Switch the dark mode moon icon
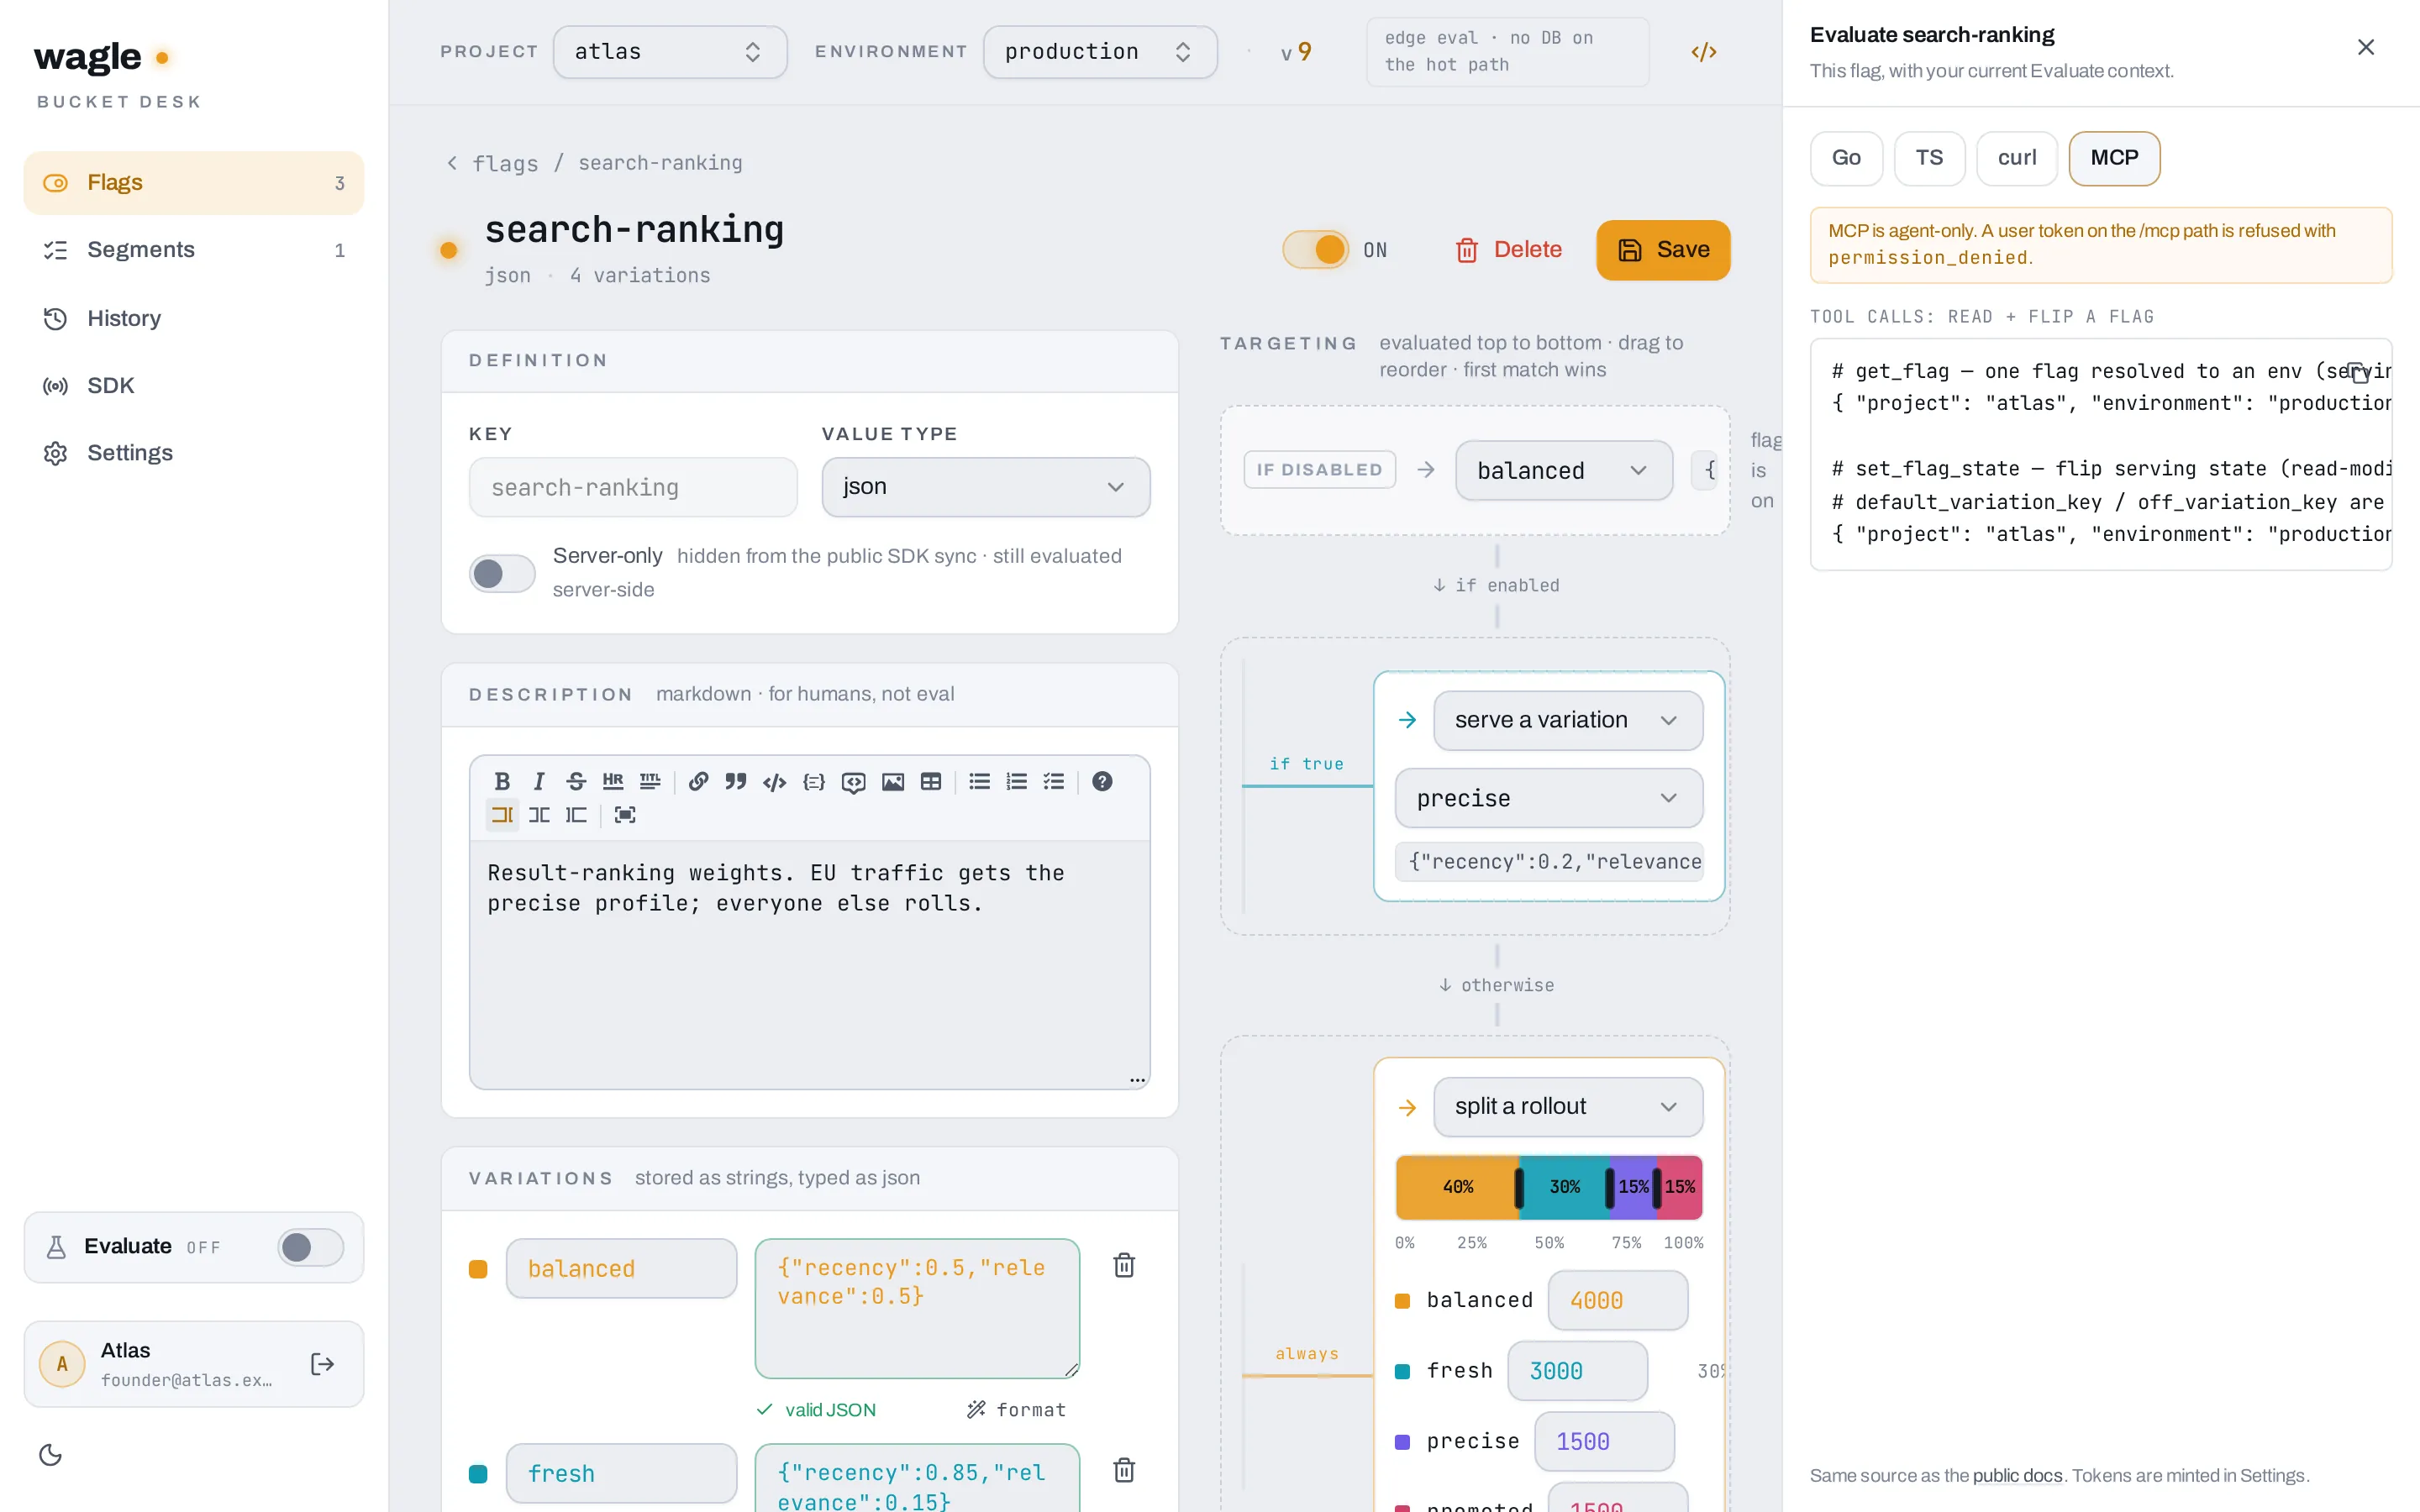The height and width of the screenshot is (1512, 2420). tap(51, 1455)
